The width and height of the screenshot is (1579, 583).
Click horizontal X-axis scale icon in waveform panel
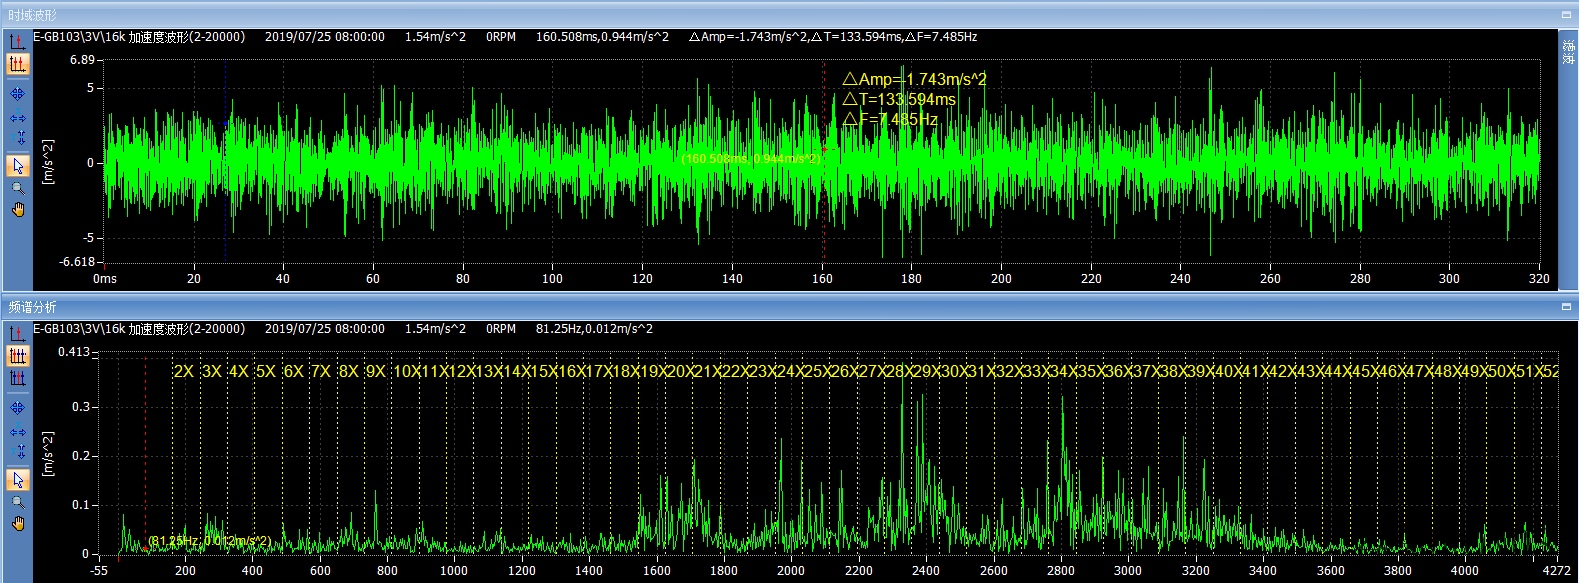pyautogui.click(x=17, y=118)
